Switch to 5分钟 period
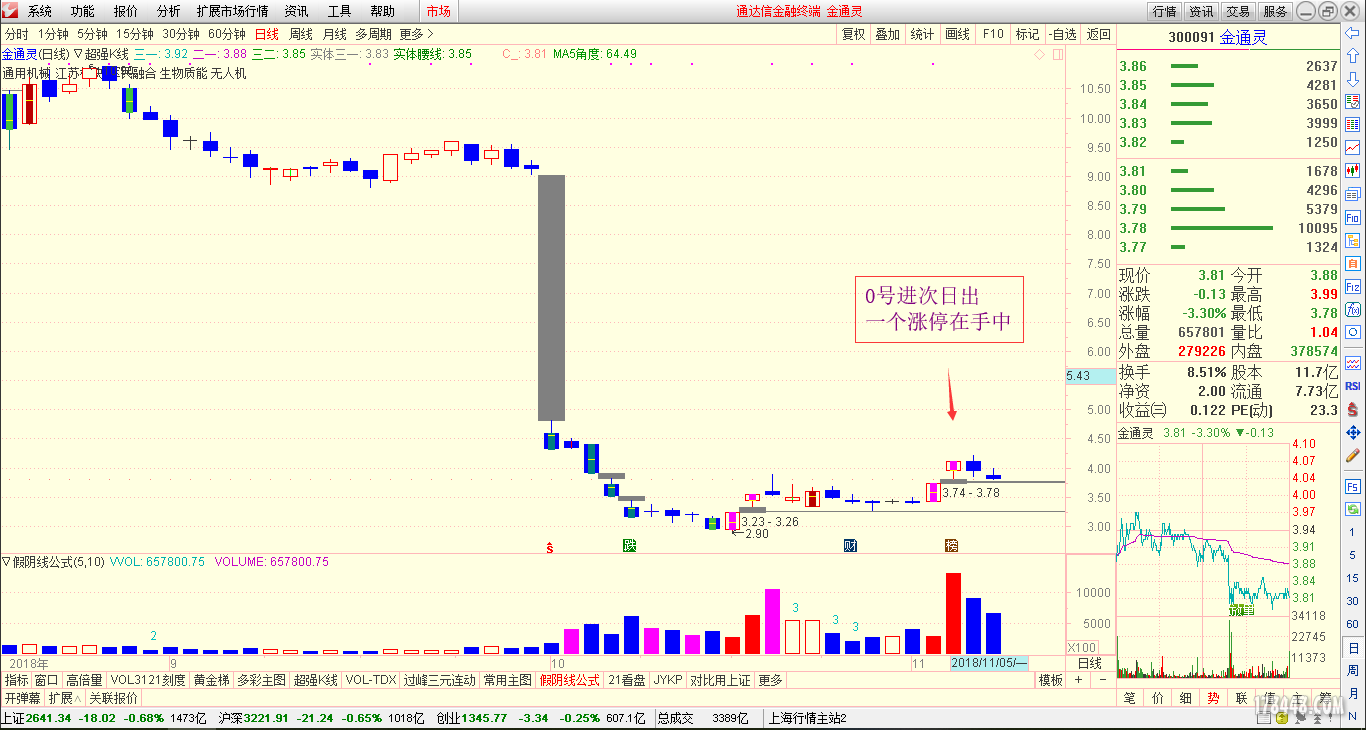This screenshot has height=730, width=1366. tap(92, 34)
